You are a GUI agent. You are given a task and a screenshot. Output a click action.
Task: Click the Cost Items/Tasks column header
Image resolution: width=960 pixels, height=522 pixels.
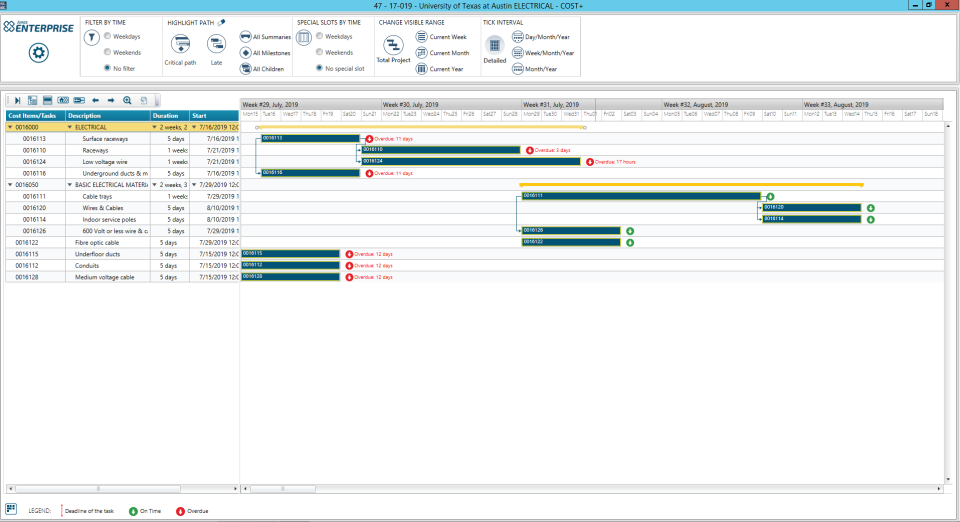coord(36,116)
